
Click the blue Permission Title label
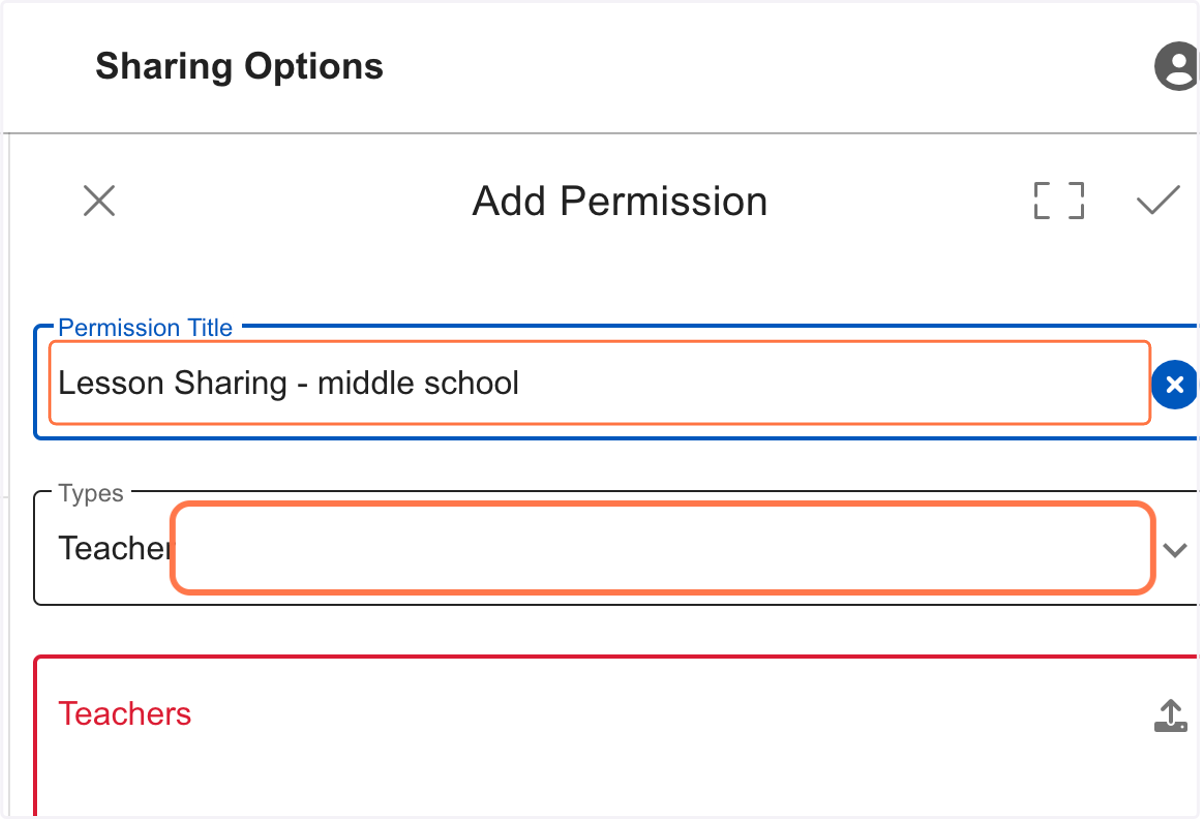145,328
